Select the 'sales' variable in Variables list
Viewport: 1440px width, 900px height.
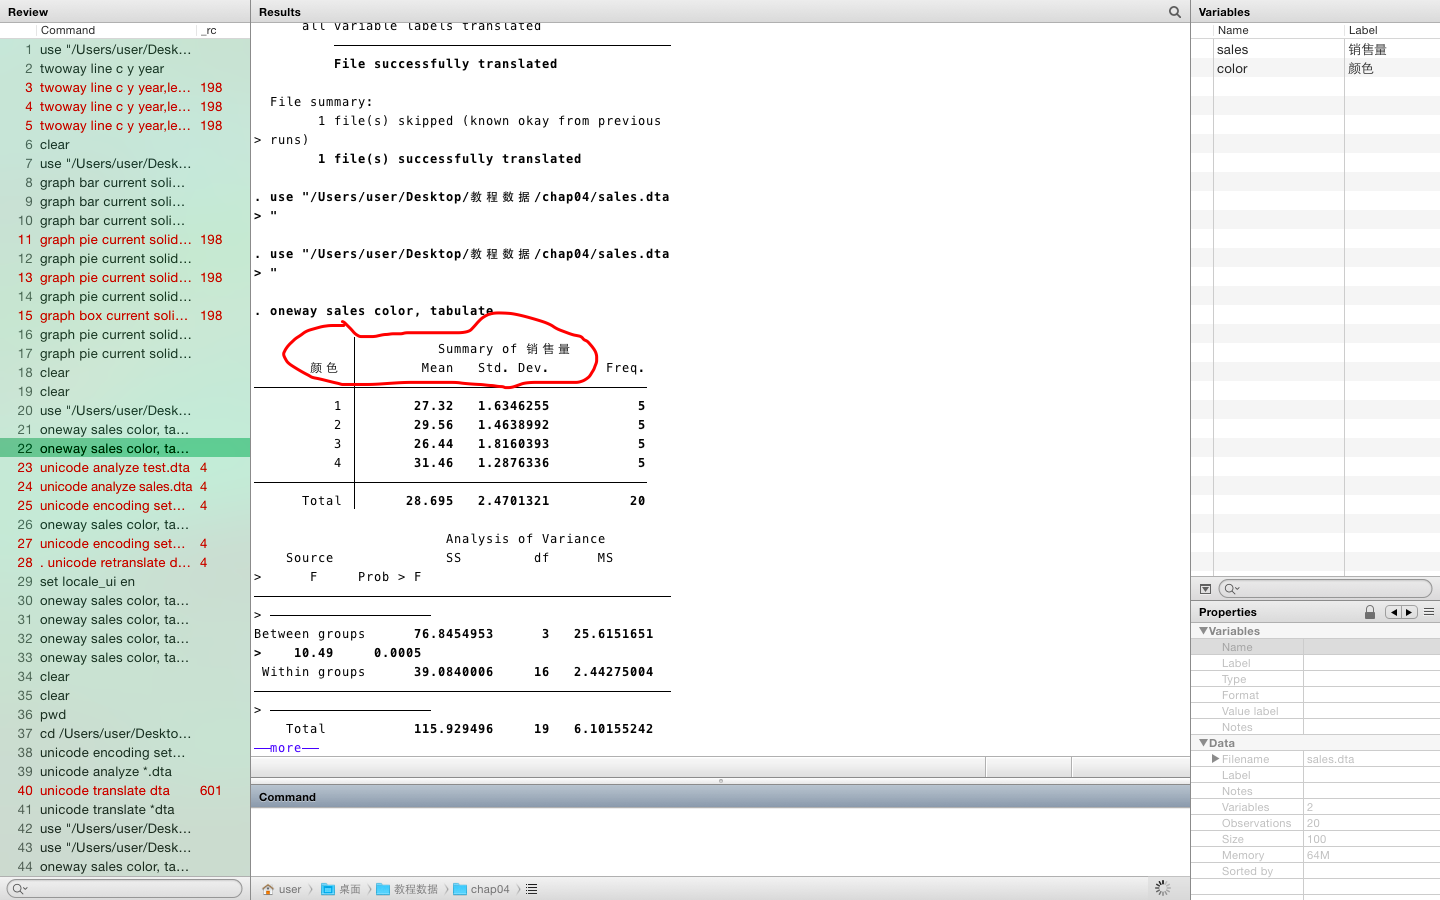1232,50
